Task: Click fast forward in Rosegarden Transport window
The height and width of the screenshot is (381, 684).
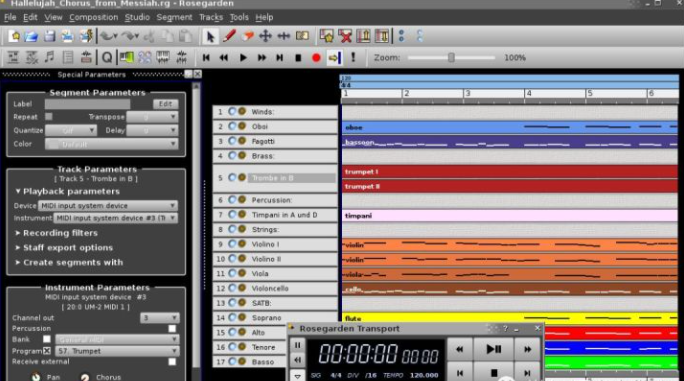Action: point(527,349)
